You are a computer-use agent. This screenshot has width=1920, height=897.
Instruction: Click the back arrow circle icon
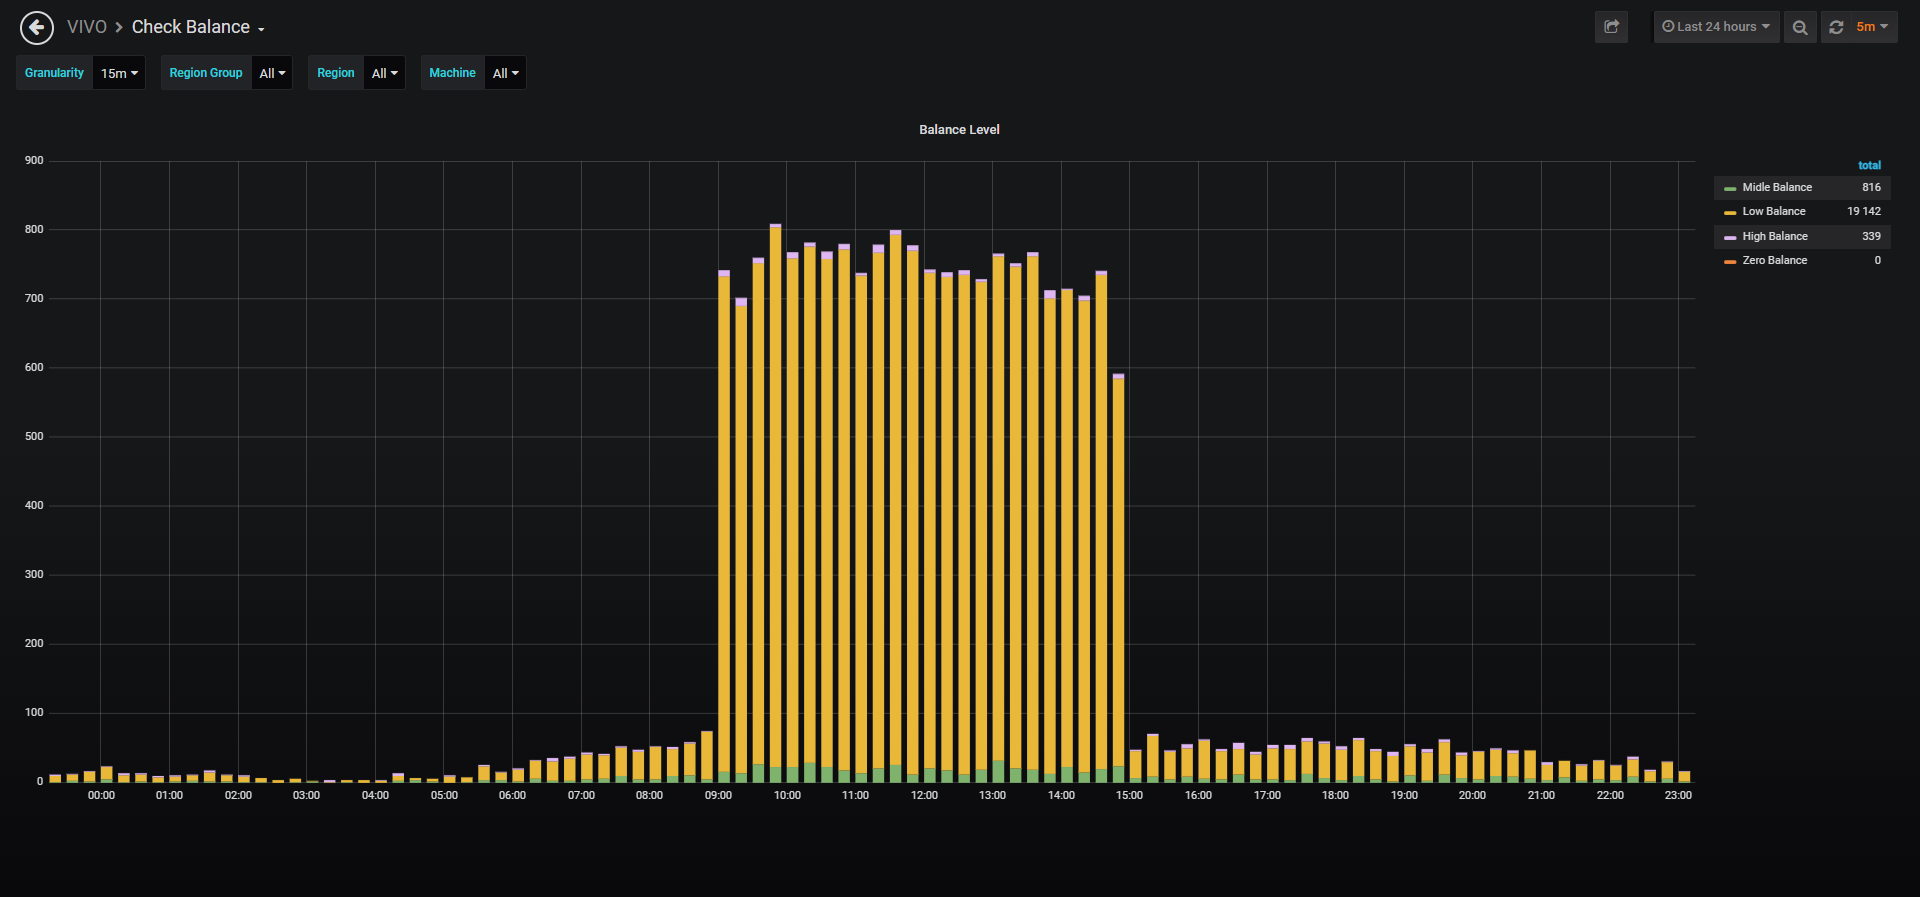[x=37, y=27]
